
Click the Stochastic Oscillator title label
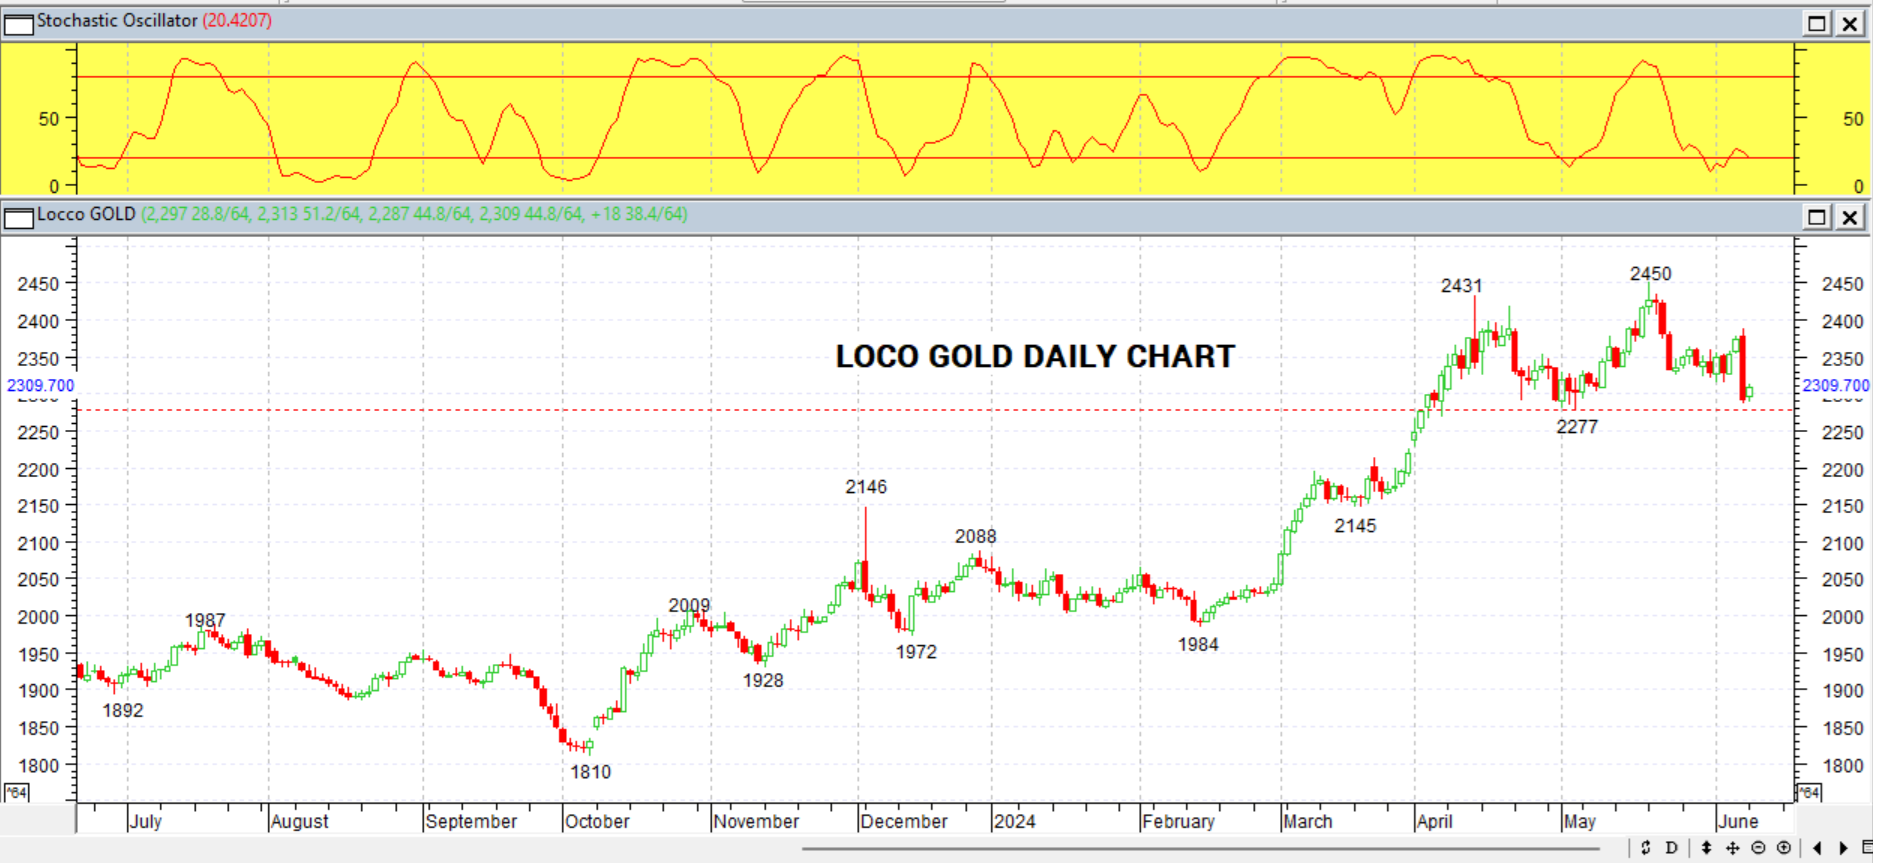click(x=117, y=20)
